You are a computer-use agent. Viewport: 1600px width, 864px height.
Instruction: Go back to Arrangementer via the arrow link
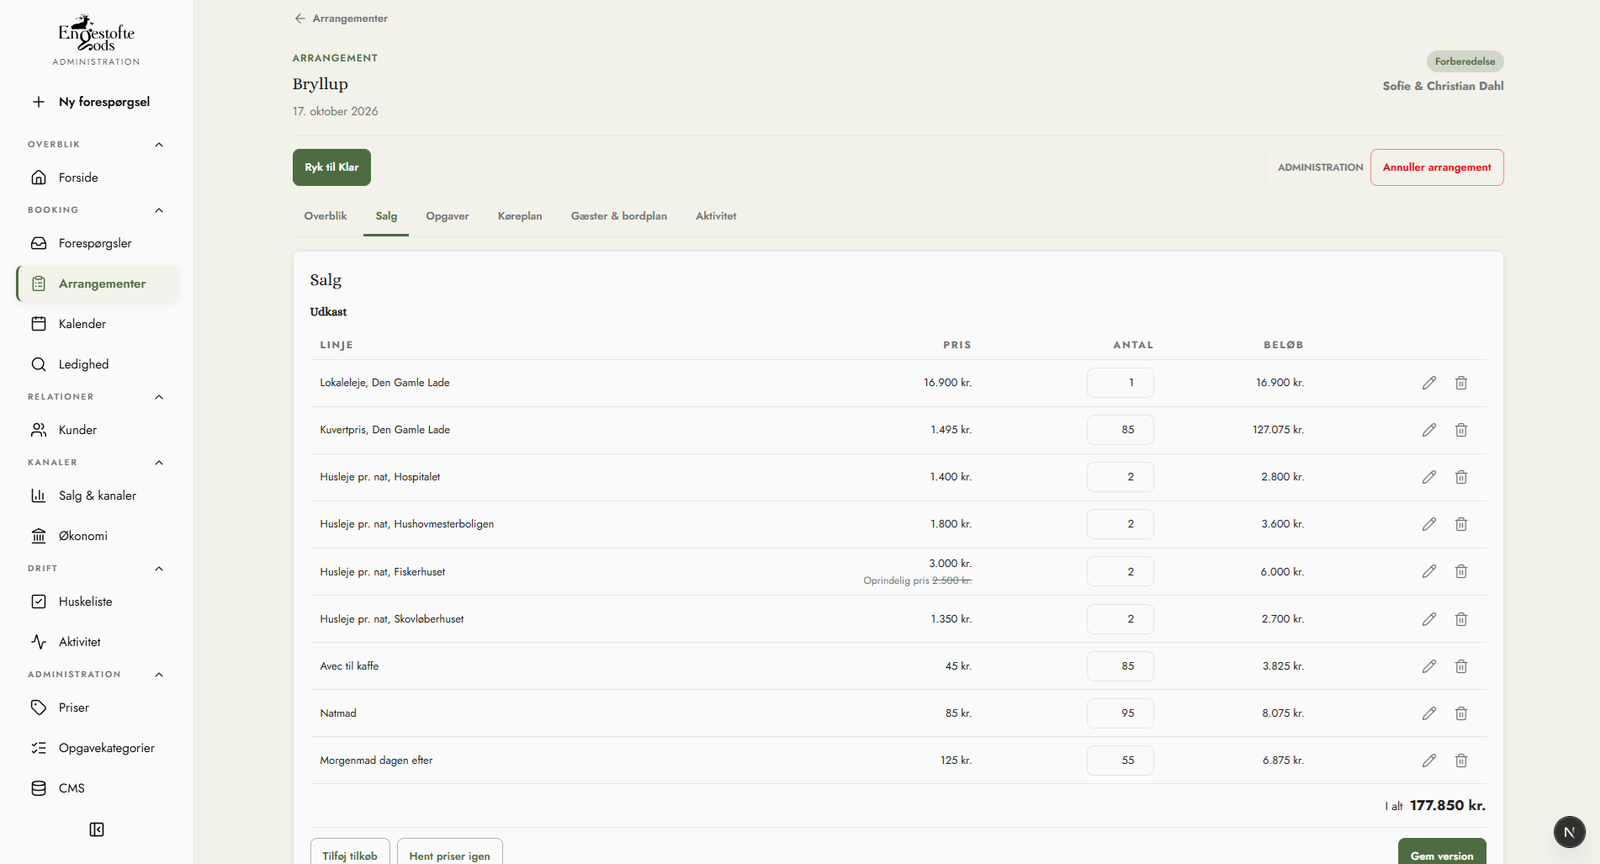coord(341,19)
